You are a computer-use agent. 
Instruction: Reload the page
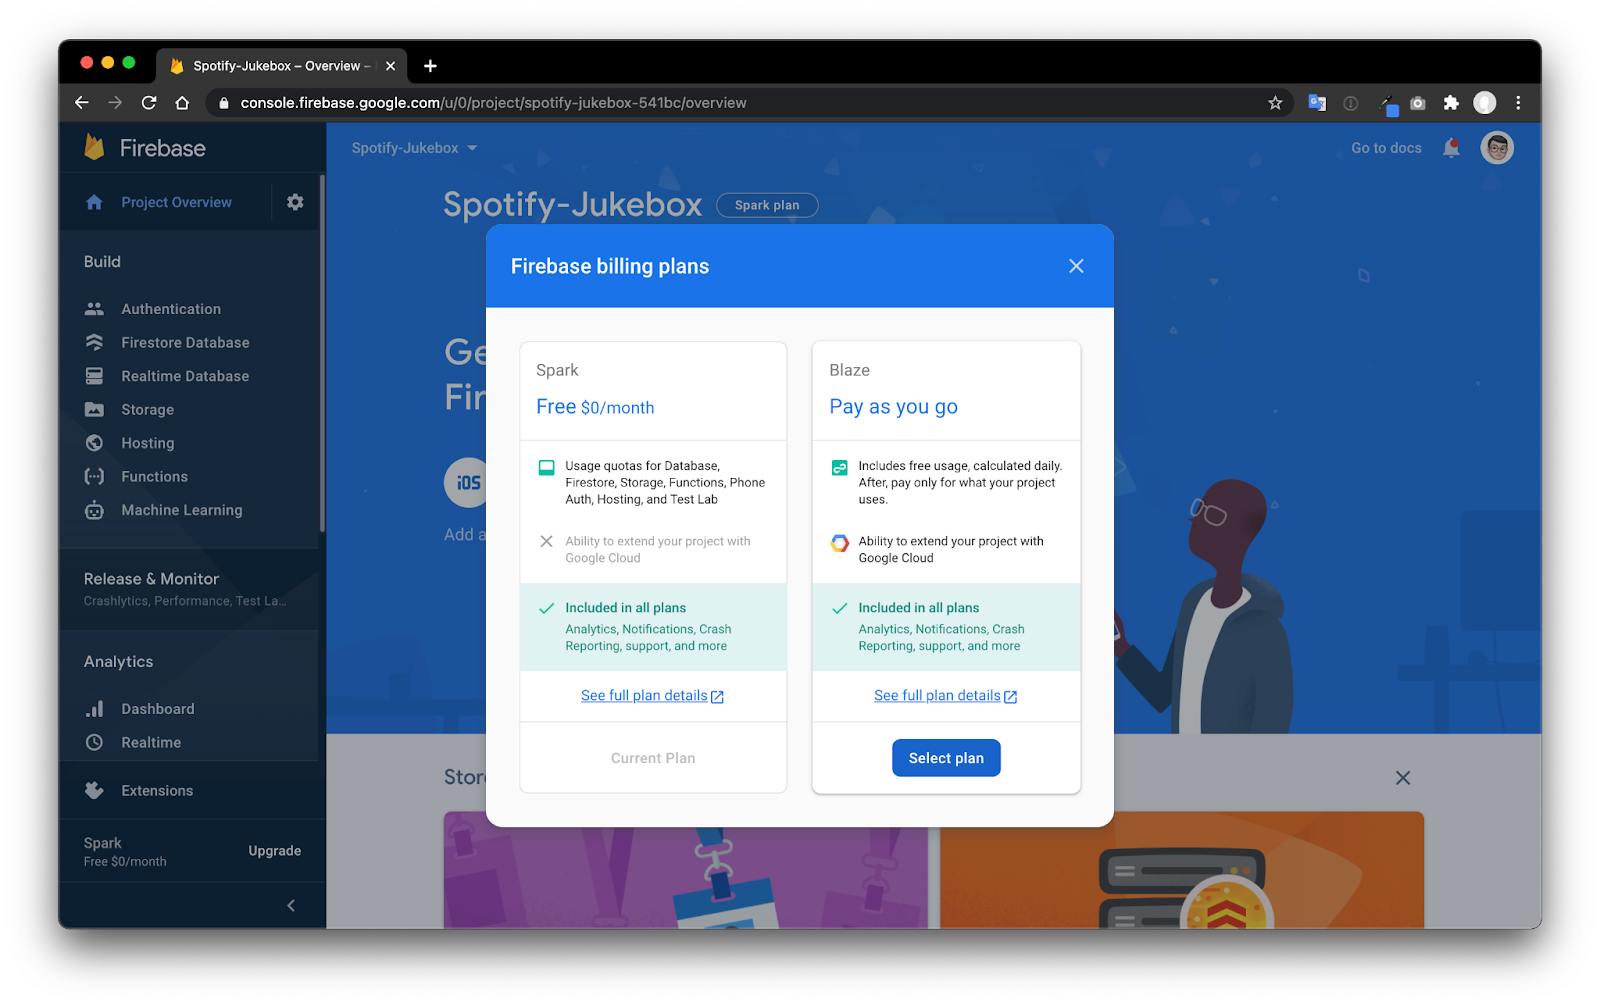coord(149,102)
